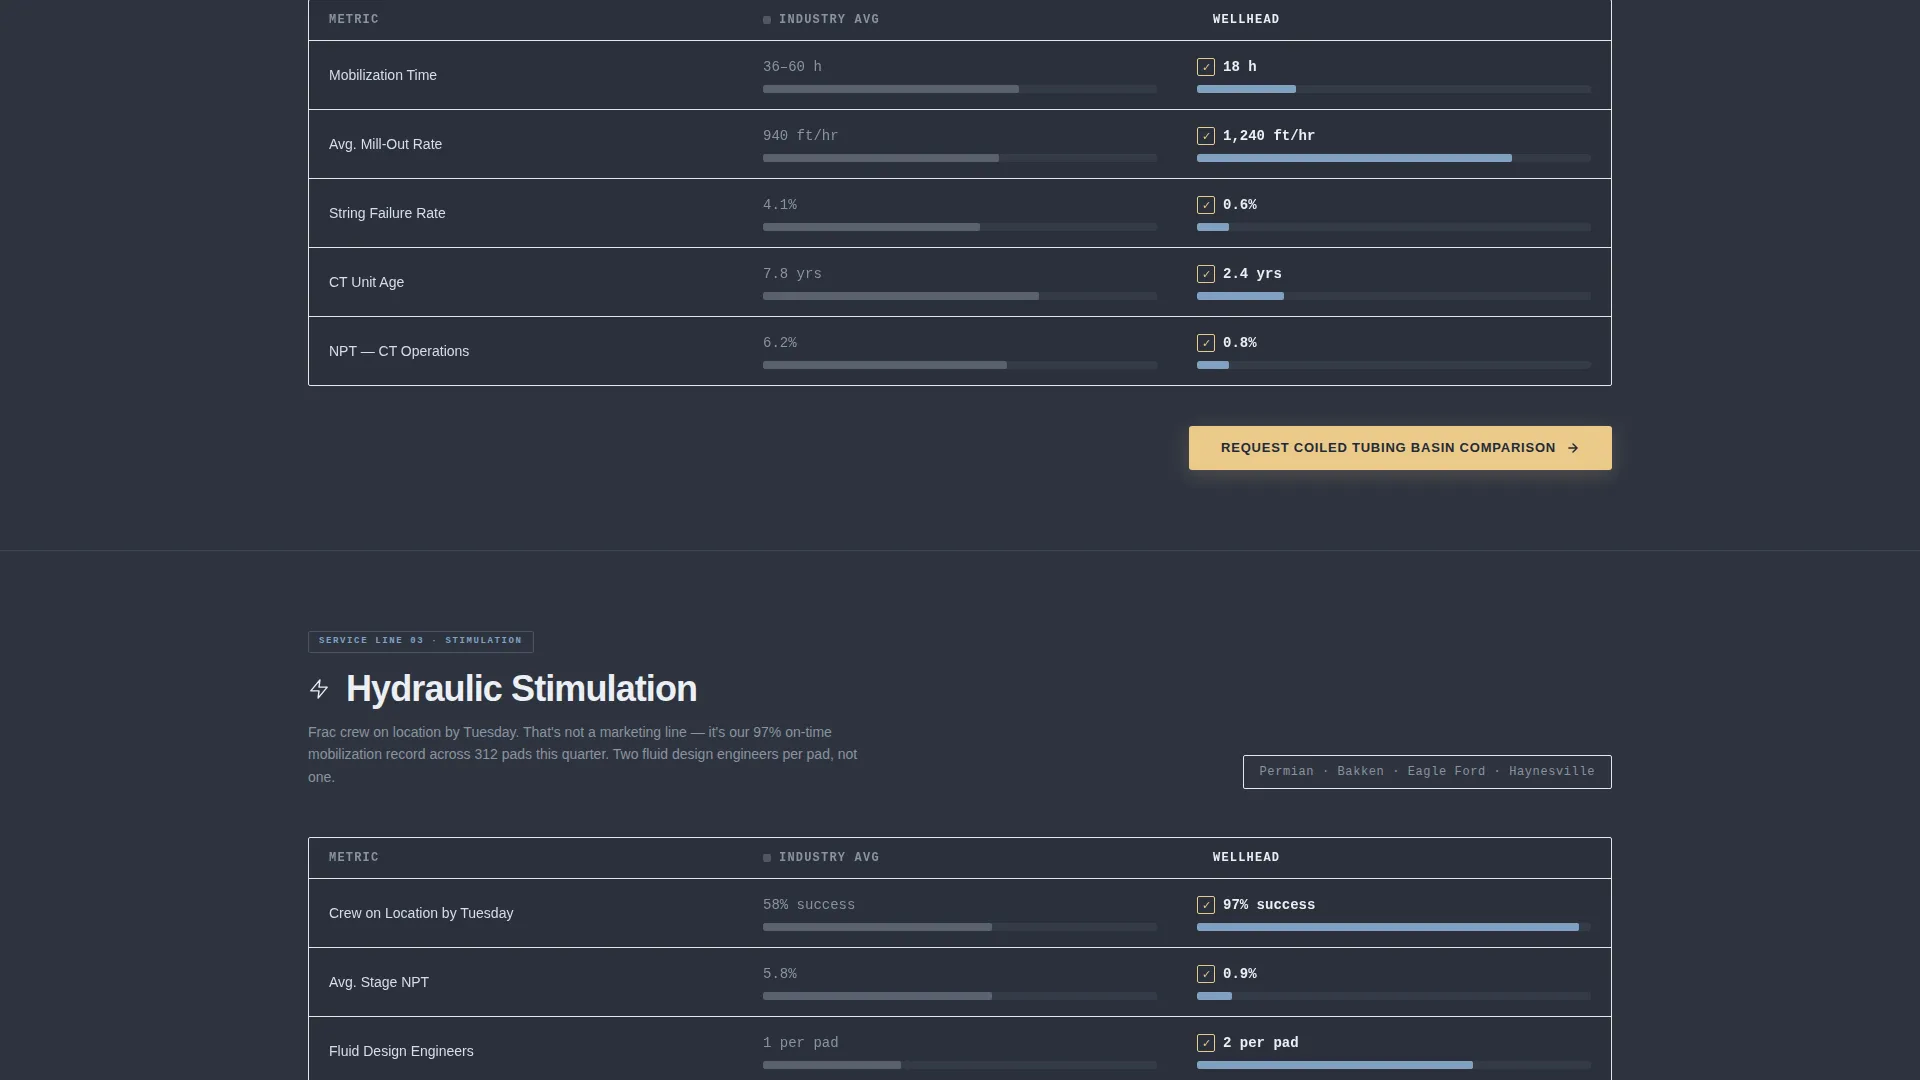The width and height of the screenshot is (1920, 1080).
Task: Click the Industry Avg square marker in the stimulation table
Action: point(767,858)
